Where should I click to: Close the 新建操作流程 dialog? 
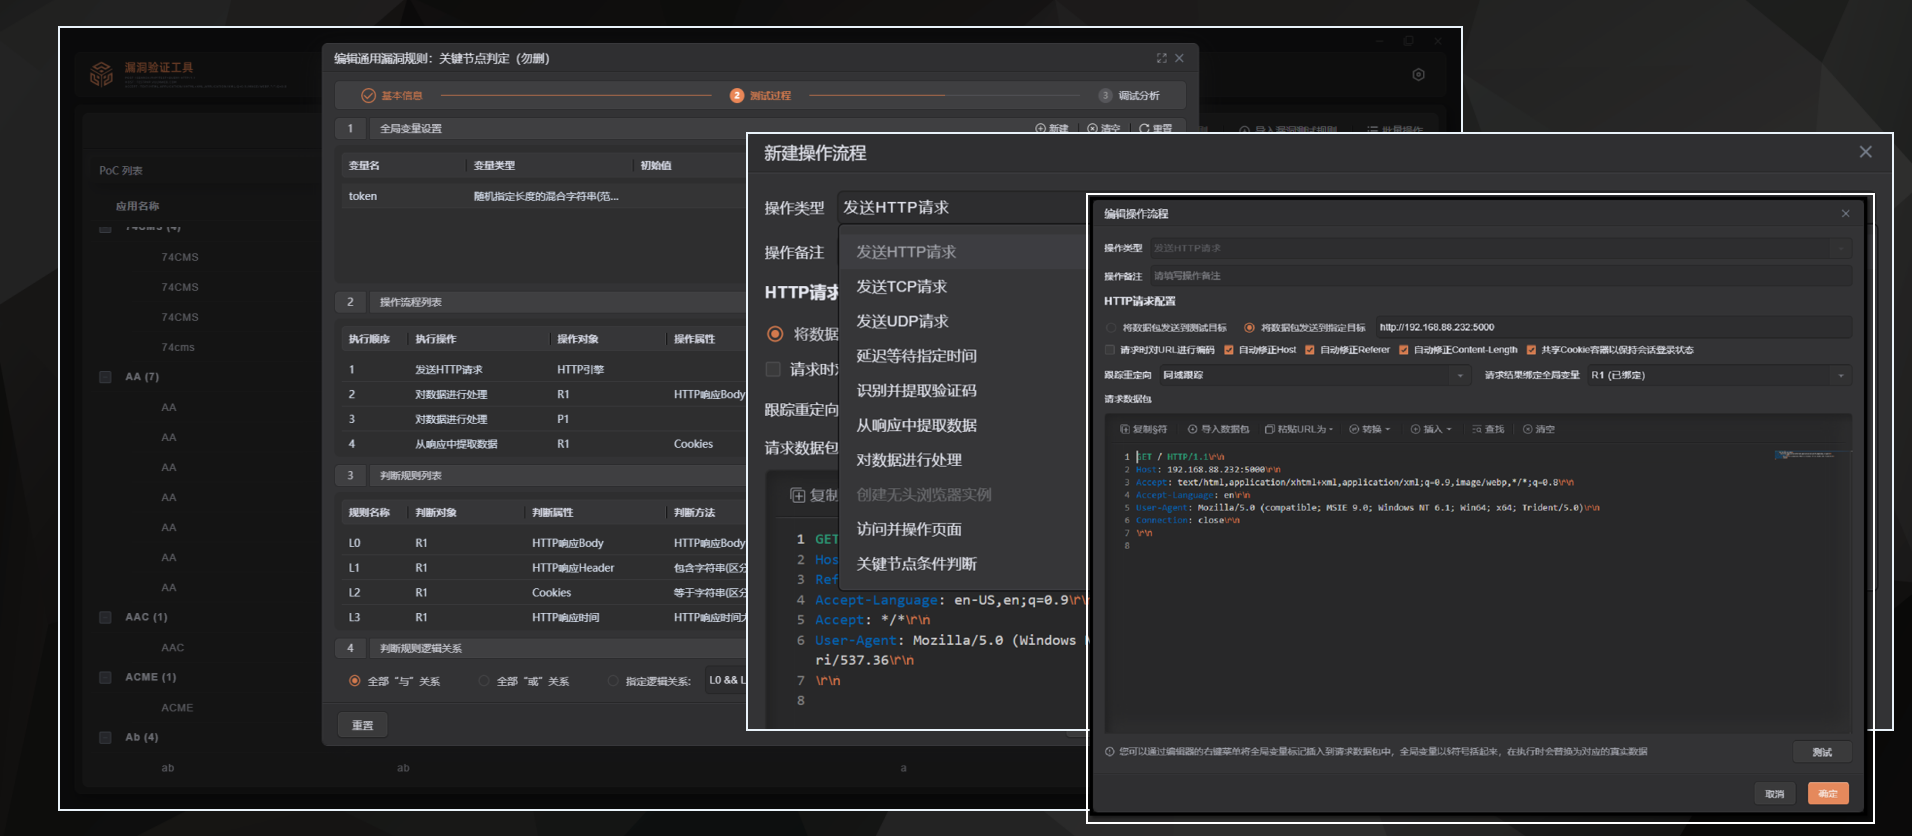tap(1866, 152)
